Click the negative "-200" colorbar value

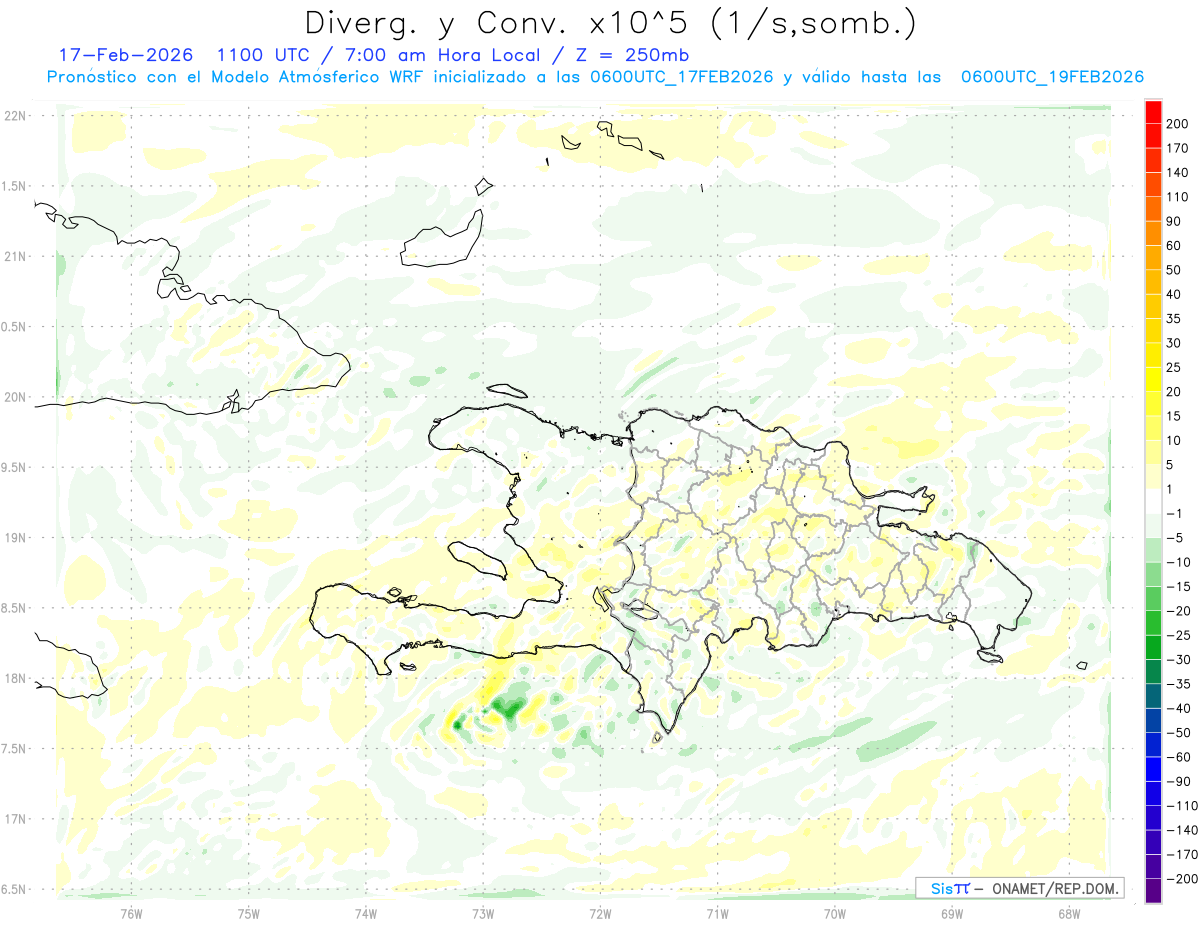click(1181, 879)
